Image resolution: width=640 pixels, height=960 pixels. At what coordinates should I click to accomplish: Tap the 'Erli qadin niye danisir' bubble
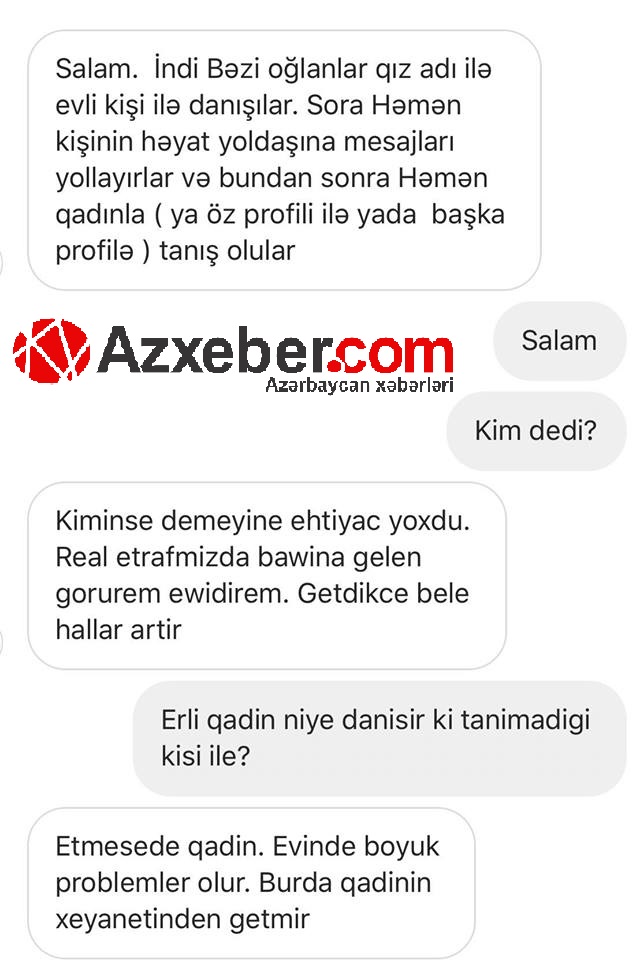pyautogui.click(x=380, y=738)
